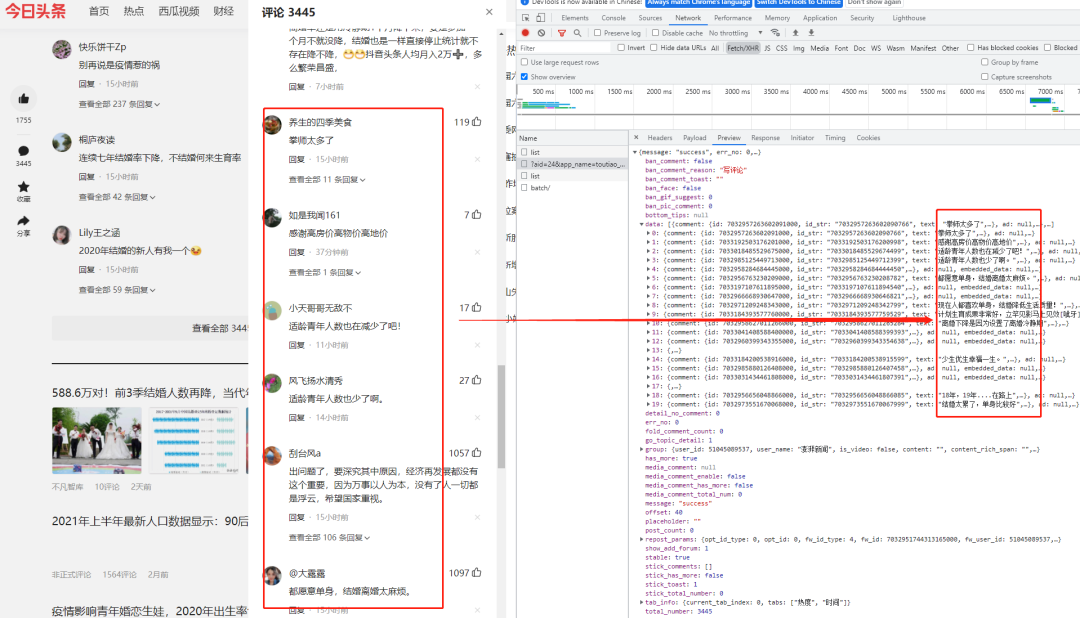Open the wedding photo thumbnail under 588.6万对 article

[96, 440]
